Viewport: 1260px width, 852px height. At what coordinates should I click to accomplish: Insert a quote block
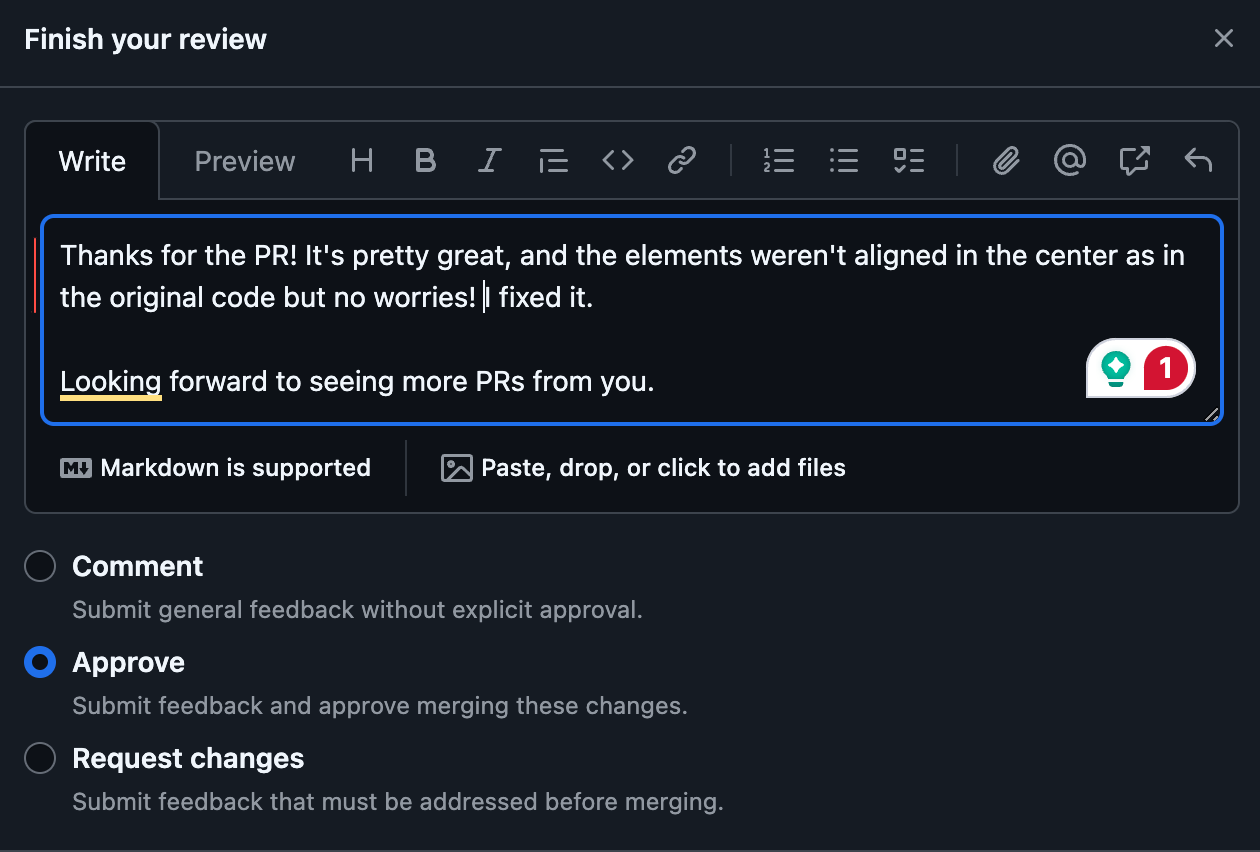(x=553, y=160)
